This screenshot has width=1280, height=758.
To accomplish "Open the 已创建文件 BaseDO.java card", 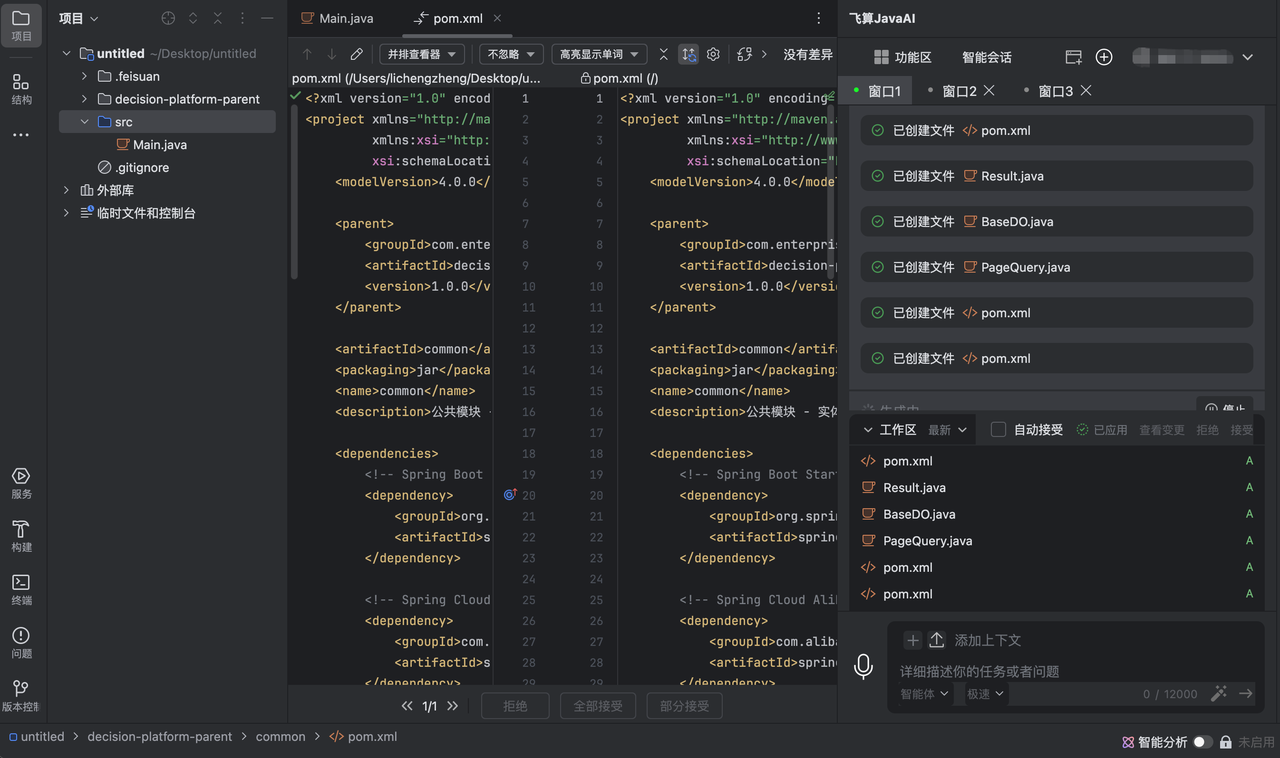I will pyautogui.click(x=1057, y=221).
